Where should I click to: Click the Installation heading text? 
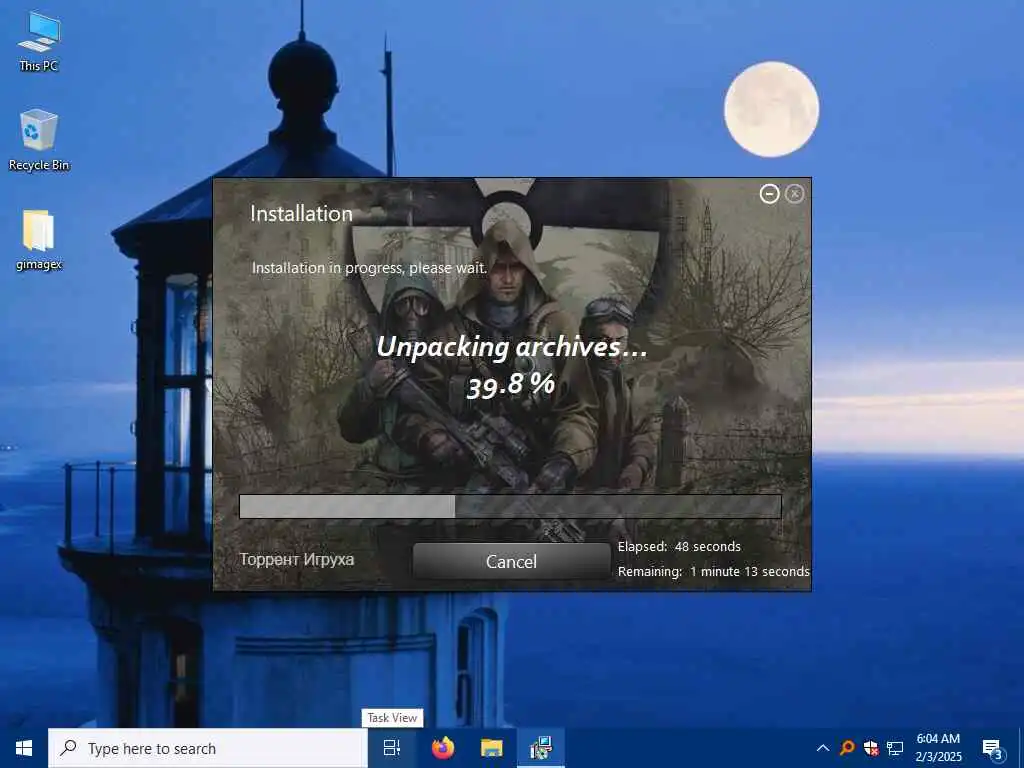[302, 214]
